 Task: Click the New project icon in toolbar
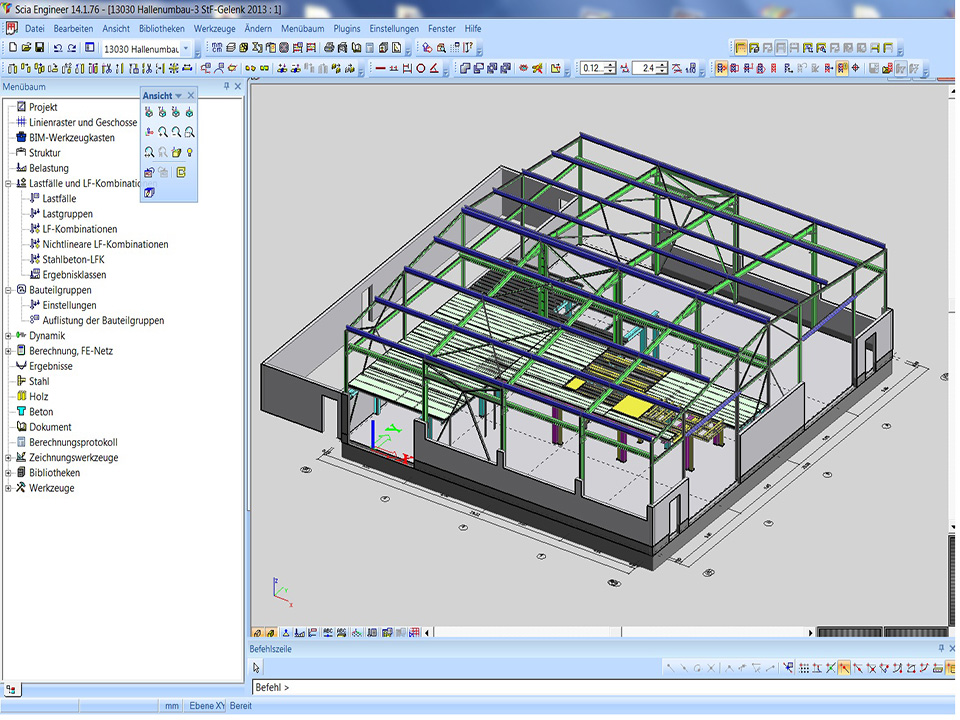pos(12,48)
